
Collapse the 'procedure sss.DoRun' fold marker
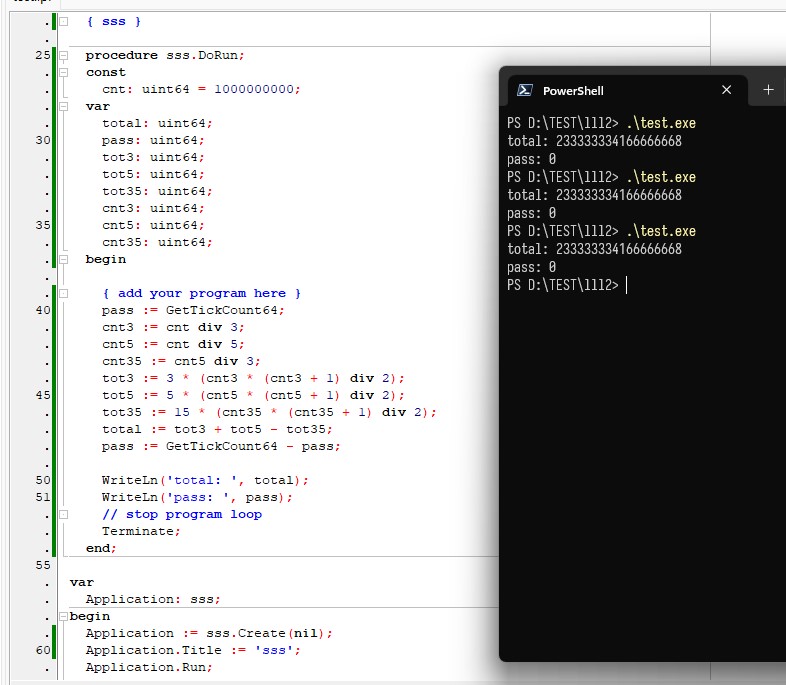64,55
